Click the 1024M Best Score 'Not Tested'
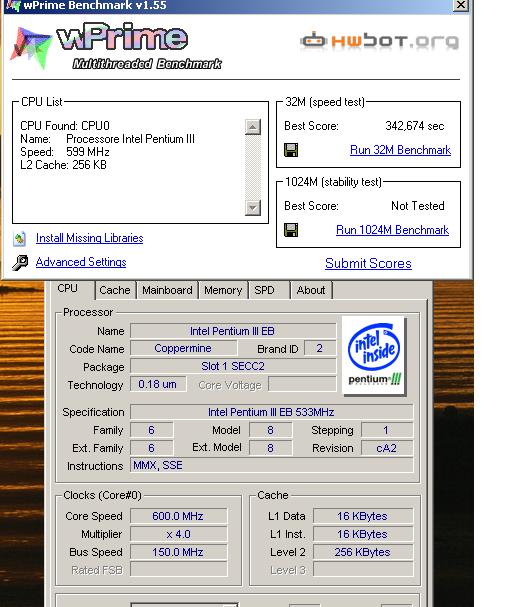Screen dimensions: 512x607 click(x=418, y=206)
